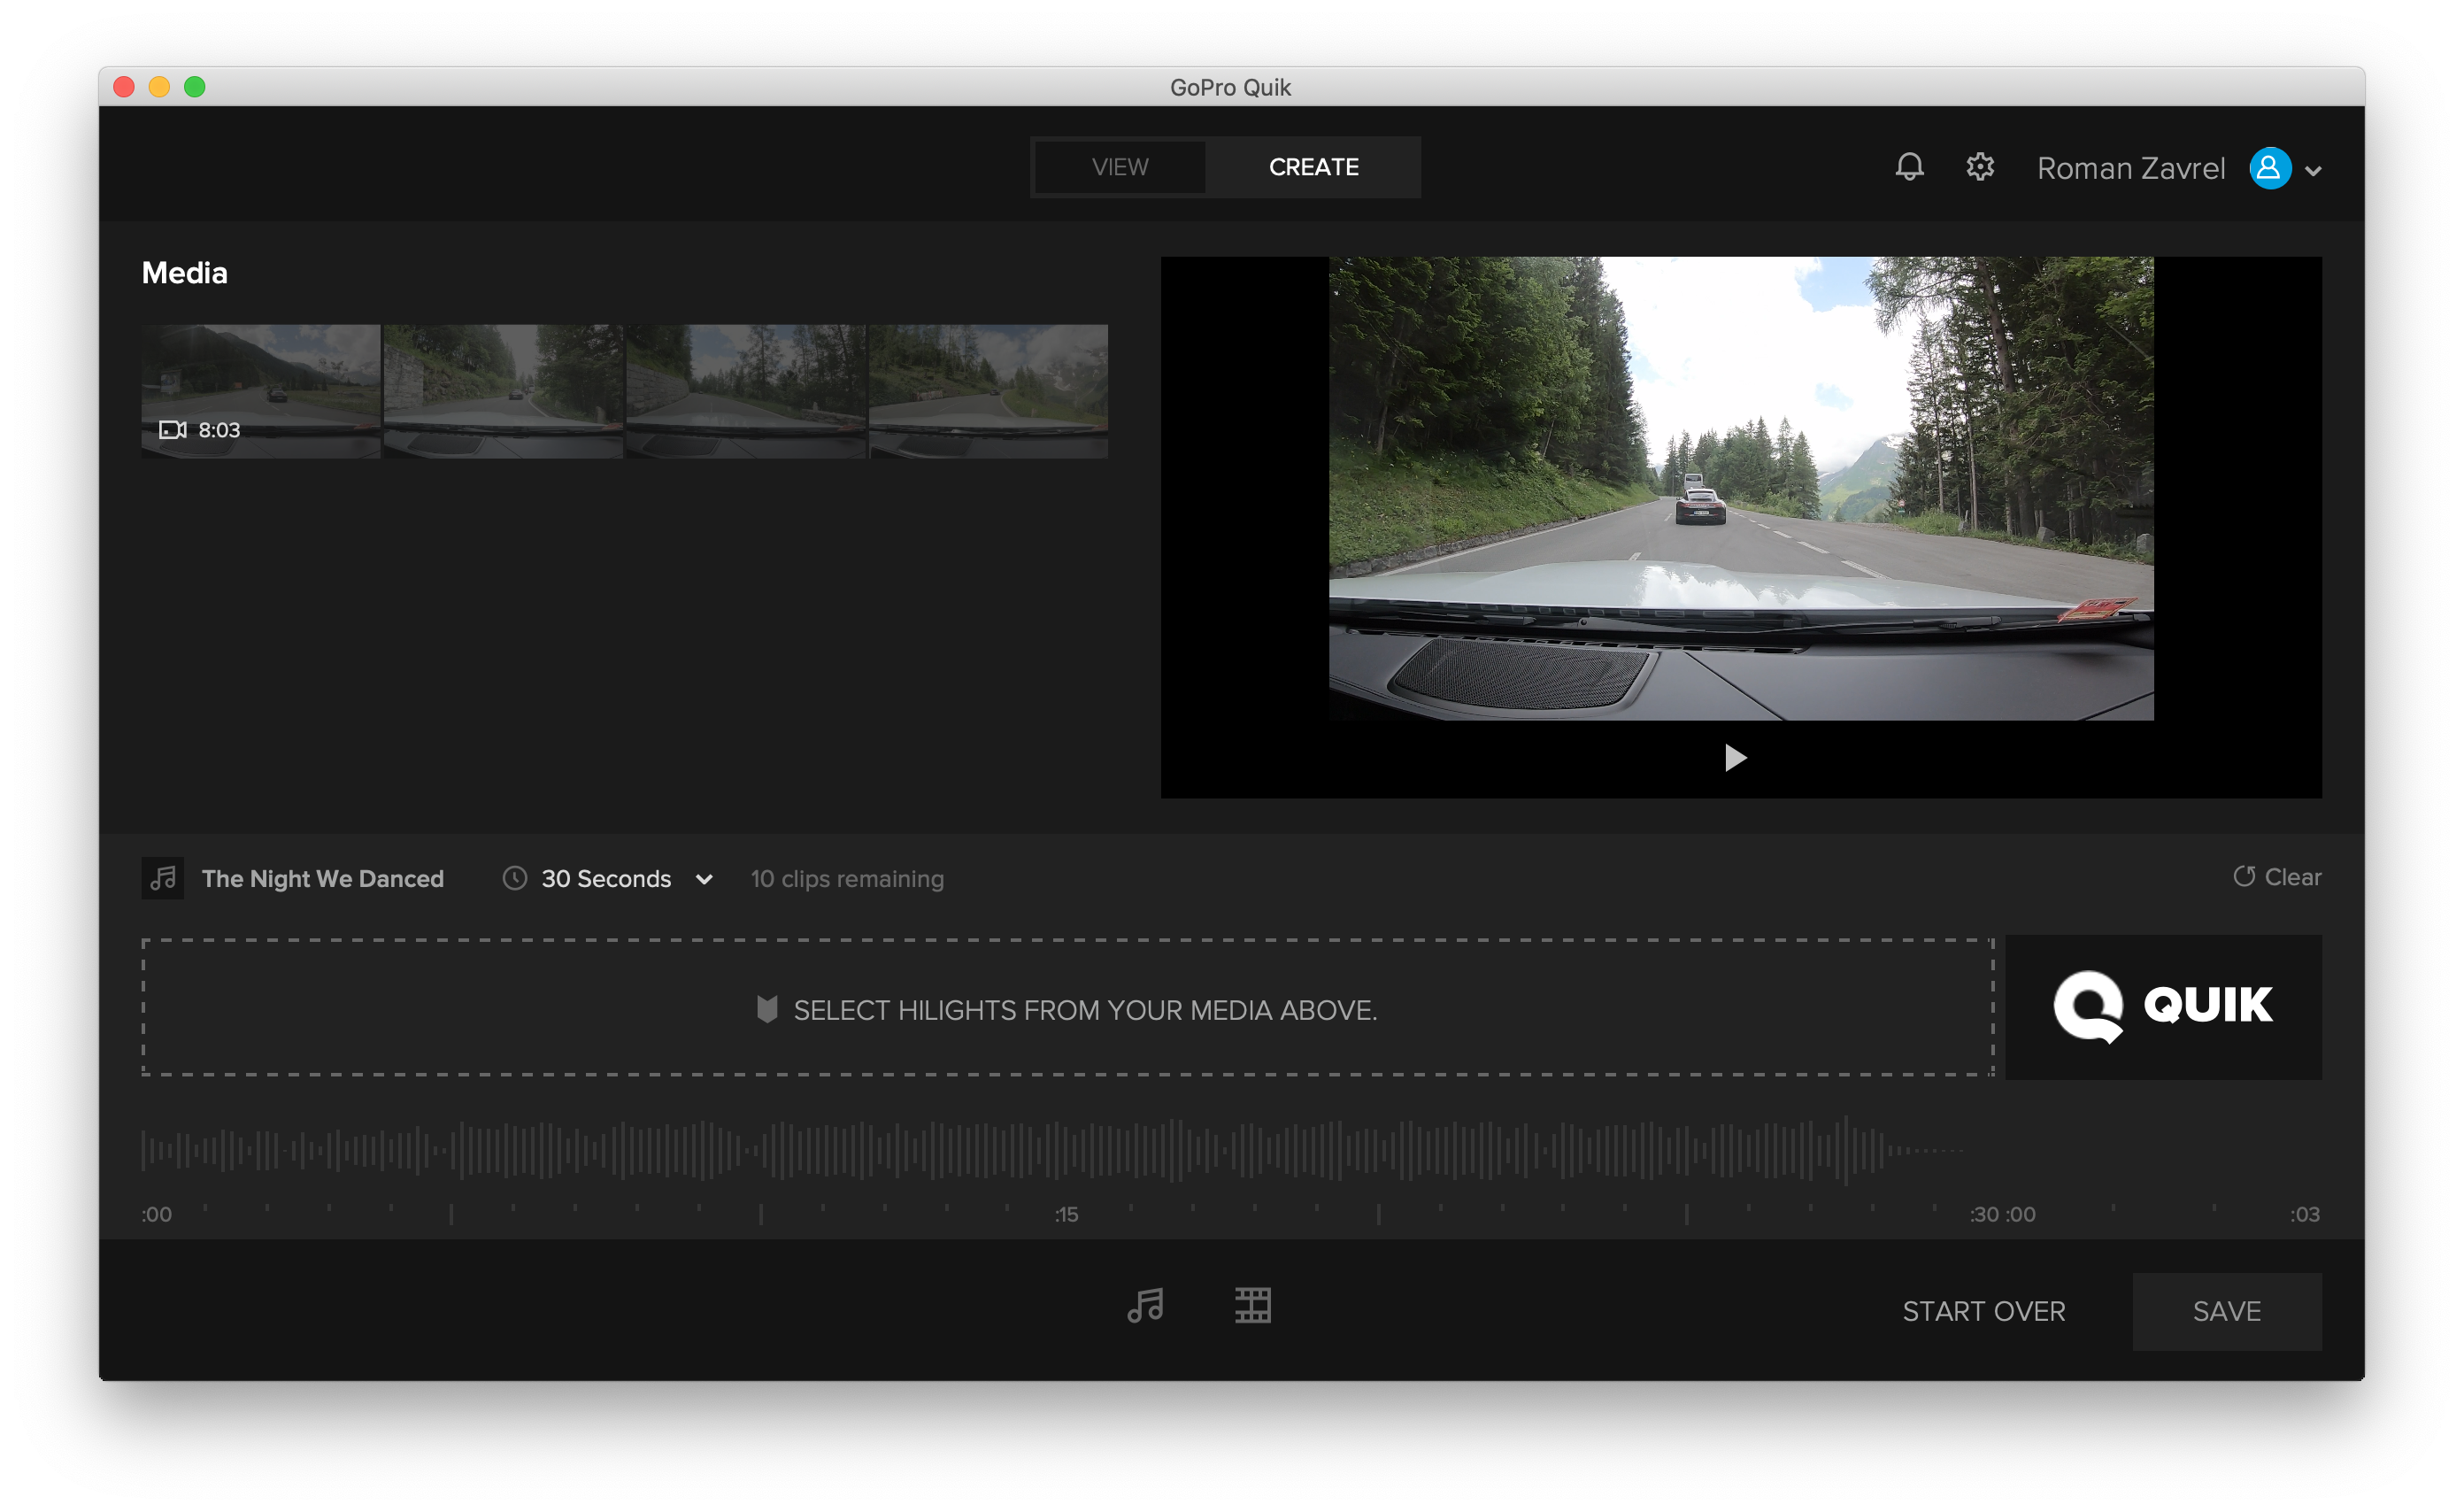This screenshot has width=2464, height=1512.
Task: Open settings gear icon
Action: [1980, 167]
